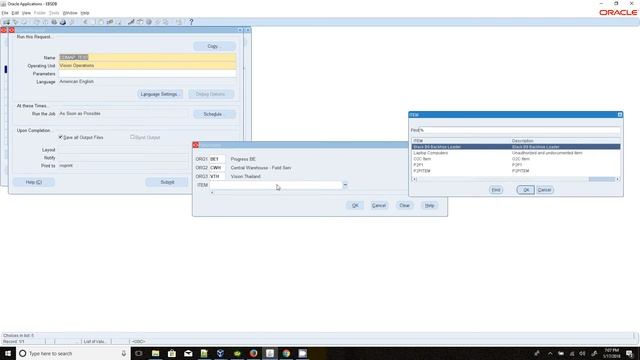The image size is (640, 360).
Task: Open the notification center on the taskbar
Action: [629, 353]
